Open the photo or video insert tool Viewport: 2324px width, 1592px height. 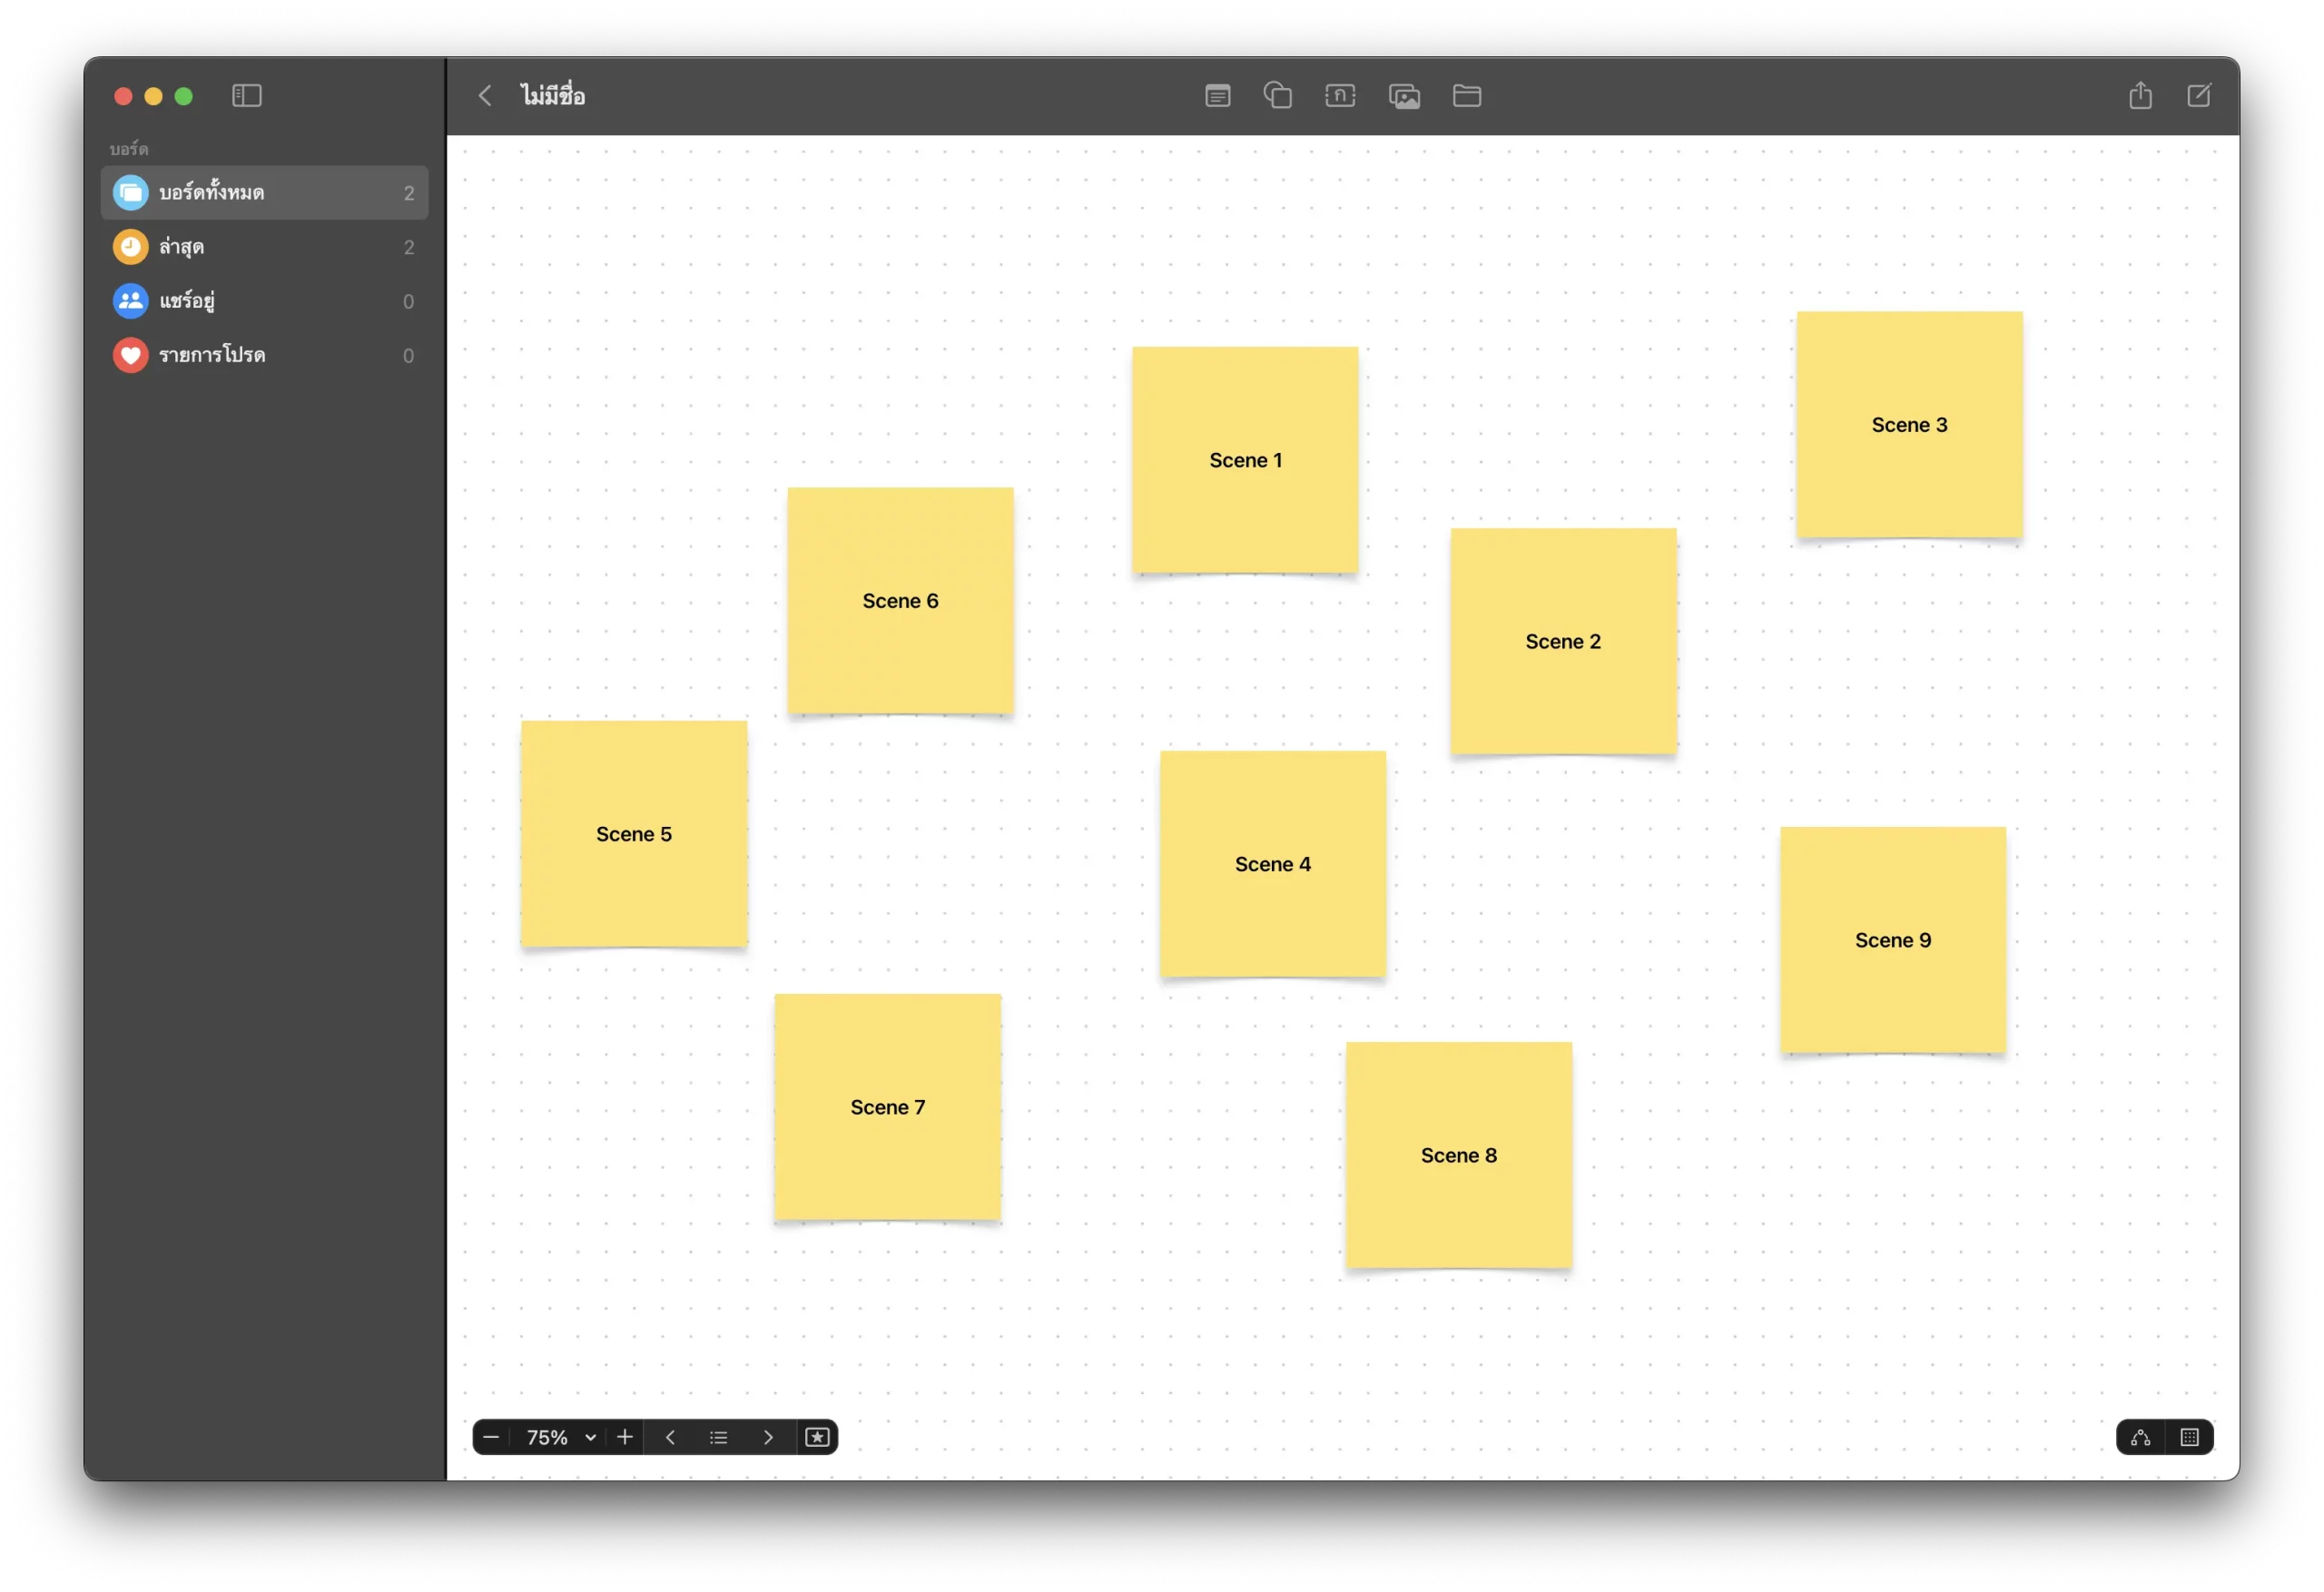(1404, 96)
